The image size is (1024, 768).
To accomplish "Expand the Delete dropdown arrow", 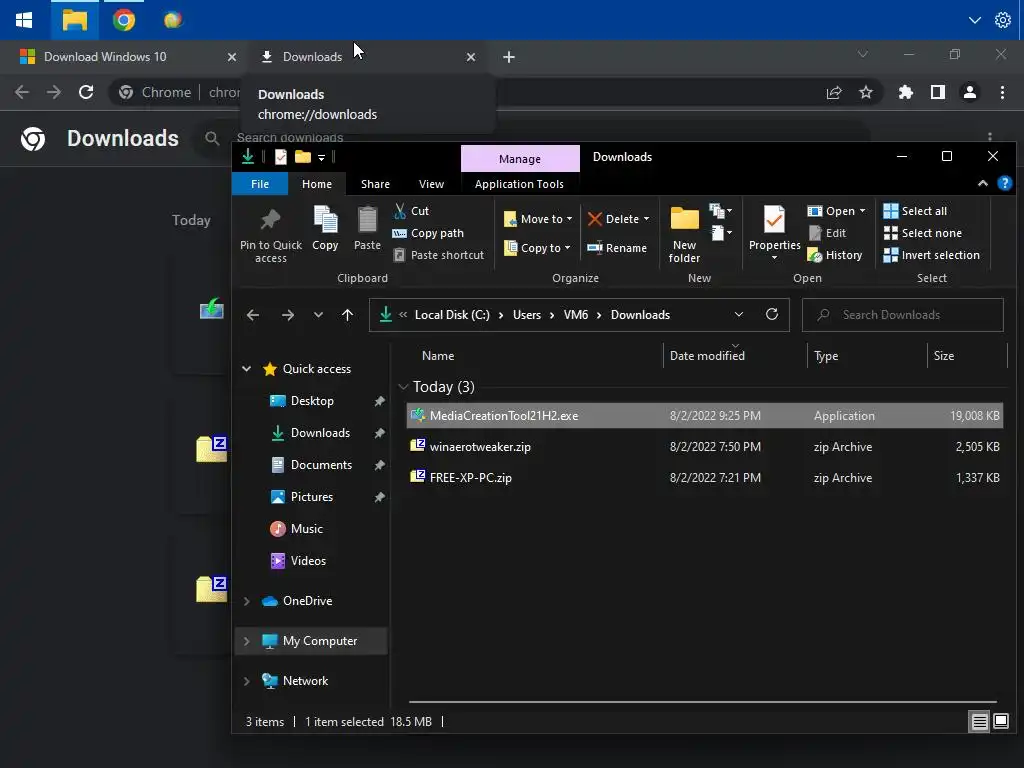I will coord(647,219).
